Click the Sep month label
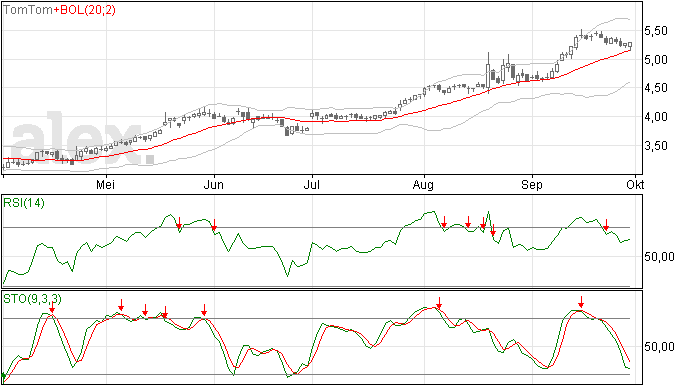 [x=532, y=184]
